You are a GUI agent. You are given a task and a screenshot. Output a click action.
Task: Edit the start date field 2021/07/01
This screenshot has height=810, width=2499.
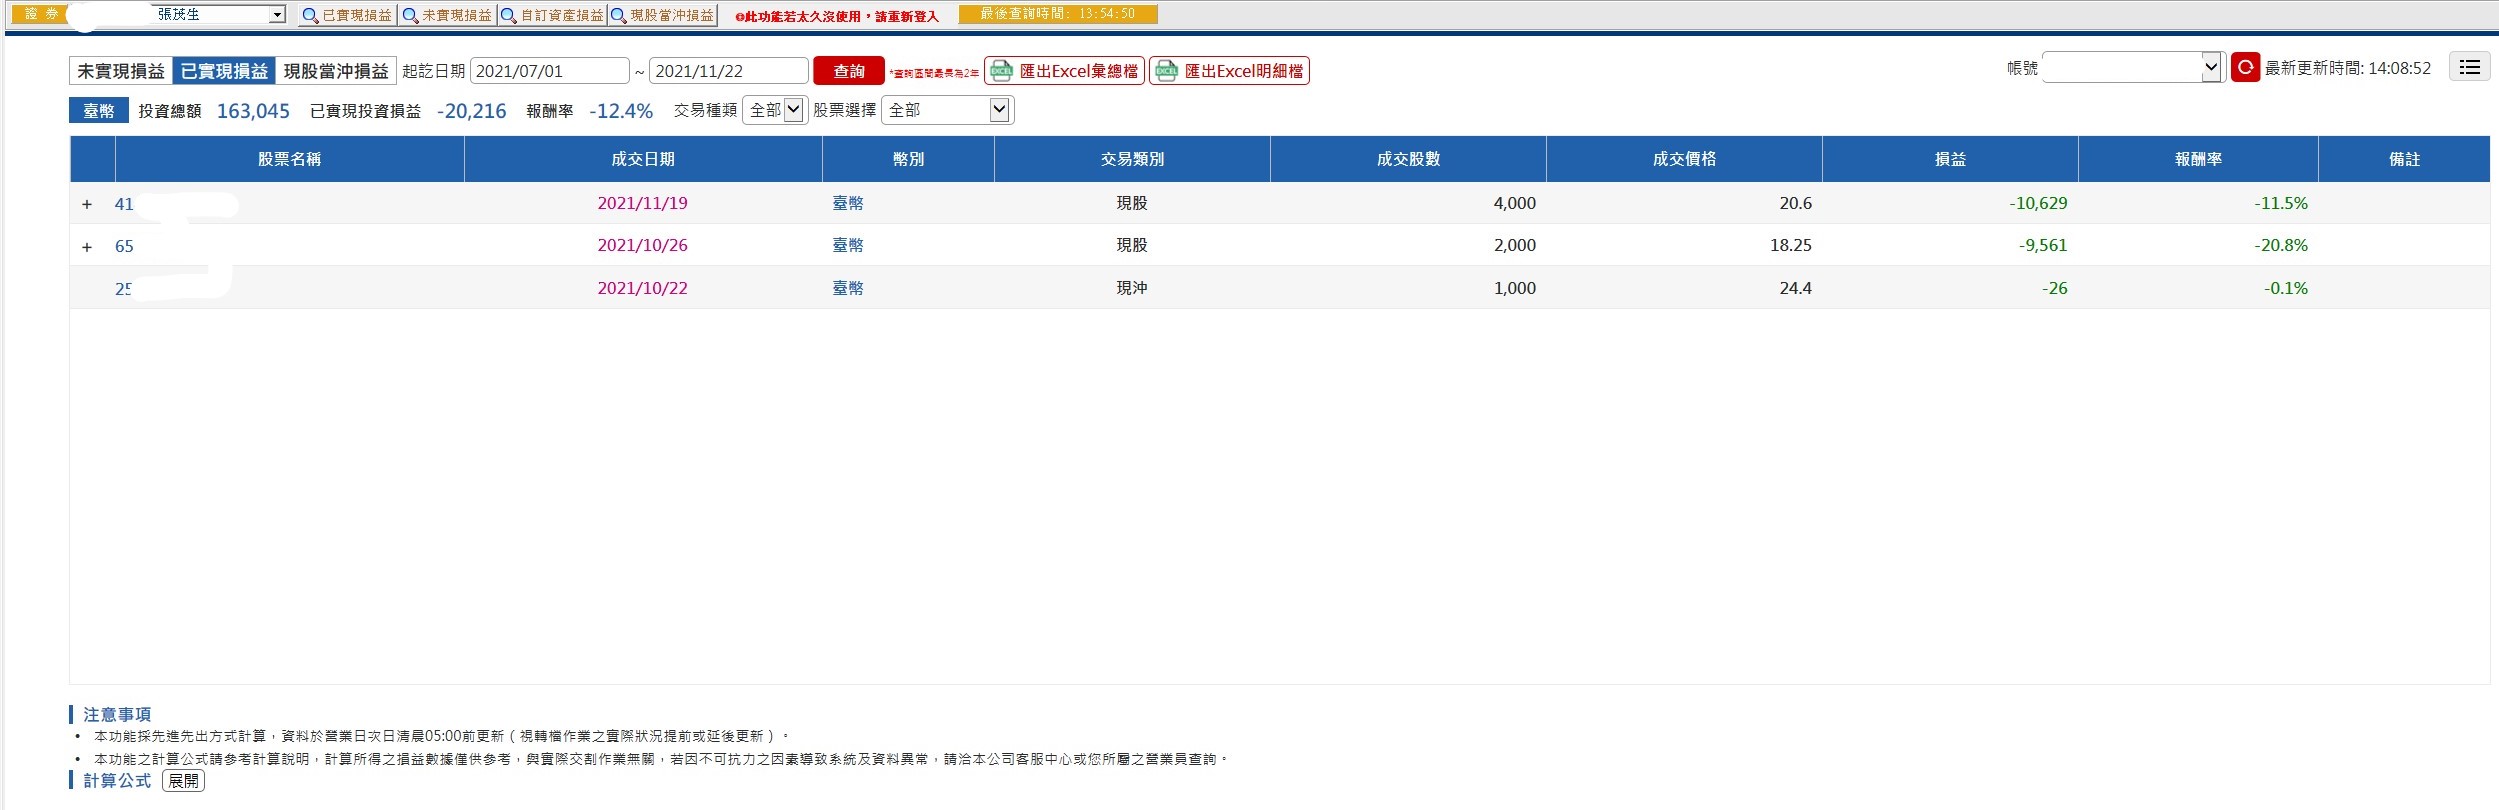pos(549,71)
